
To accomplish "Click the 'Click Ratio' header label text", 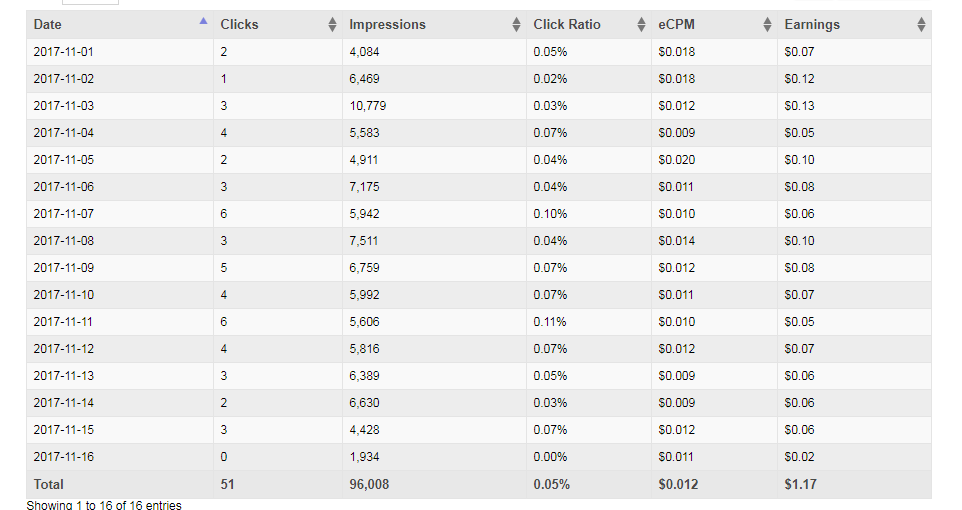I will tap(567, 24).
